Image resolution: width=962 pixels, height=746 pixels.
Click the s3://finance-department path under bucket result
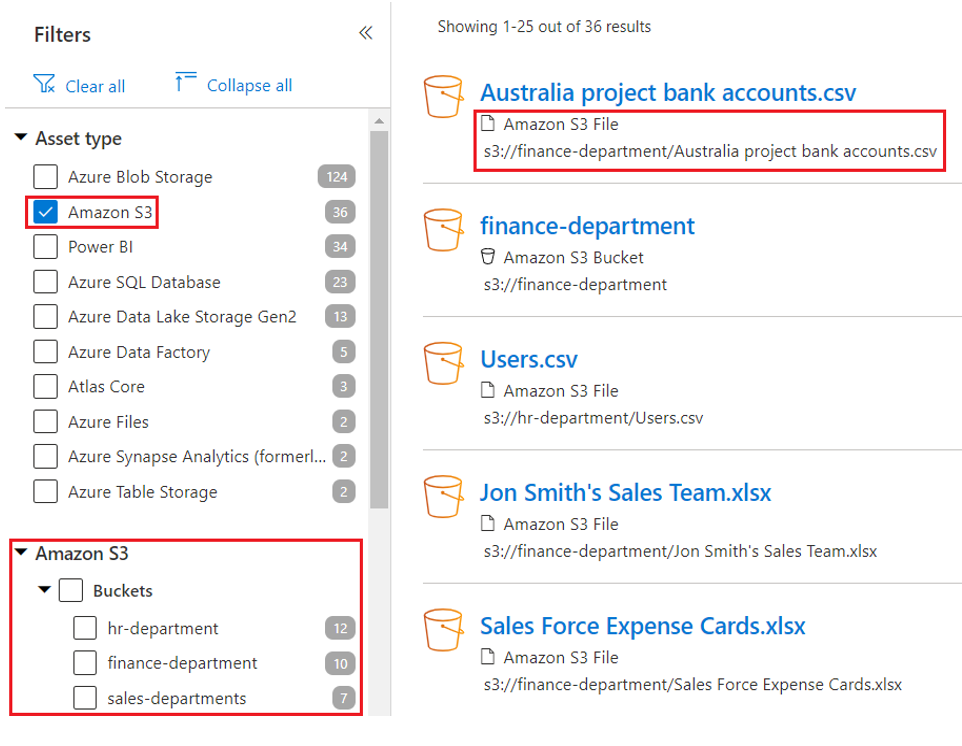click(575, 285)
